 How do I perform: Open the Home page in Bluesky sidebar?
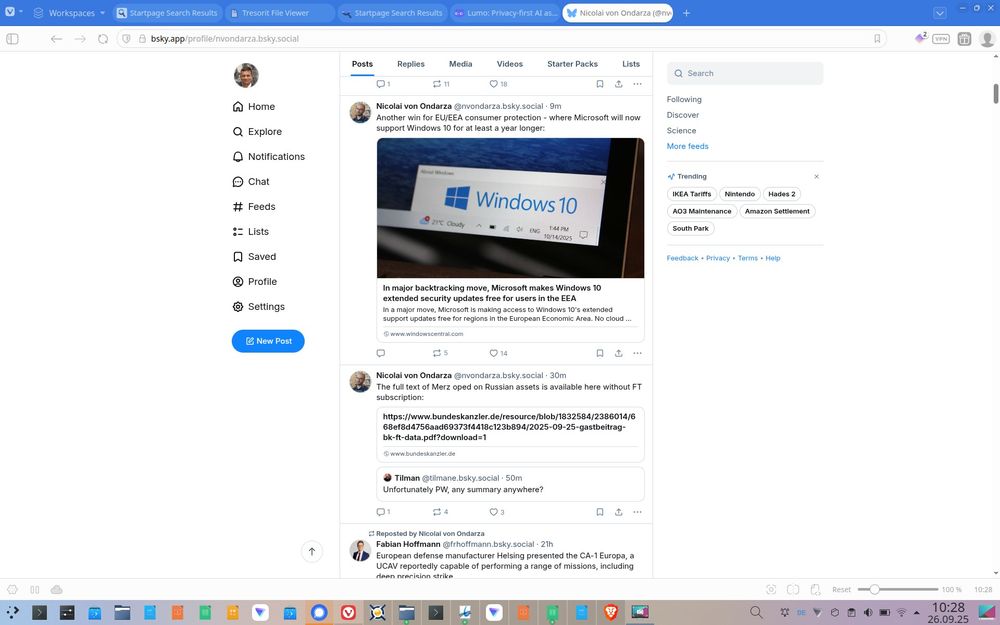(x=254, y=107)
